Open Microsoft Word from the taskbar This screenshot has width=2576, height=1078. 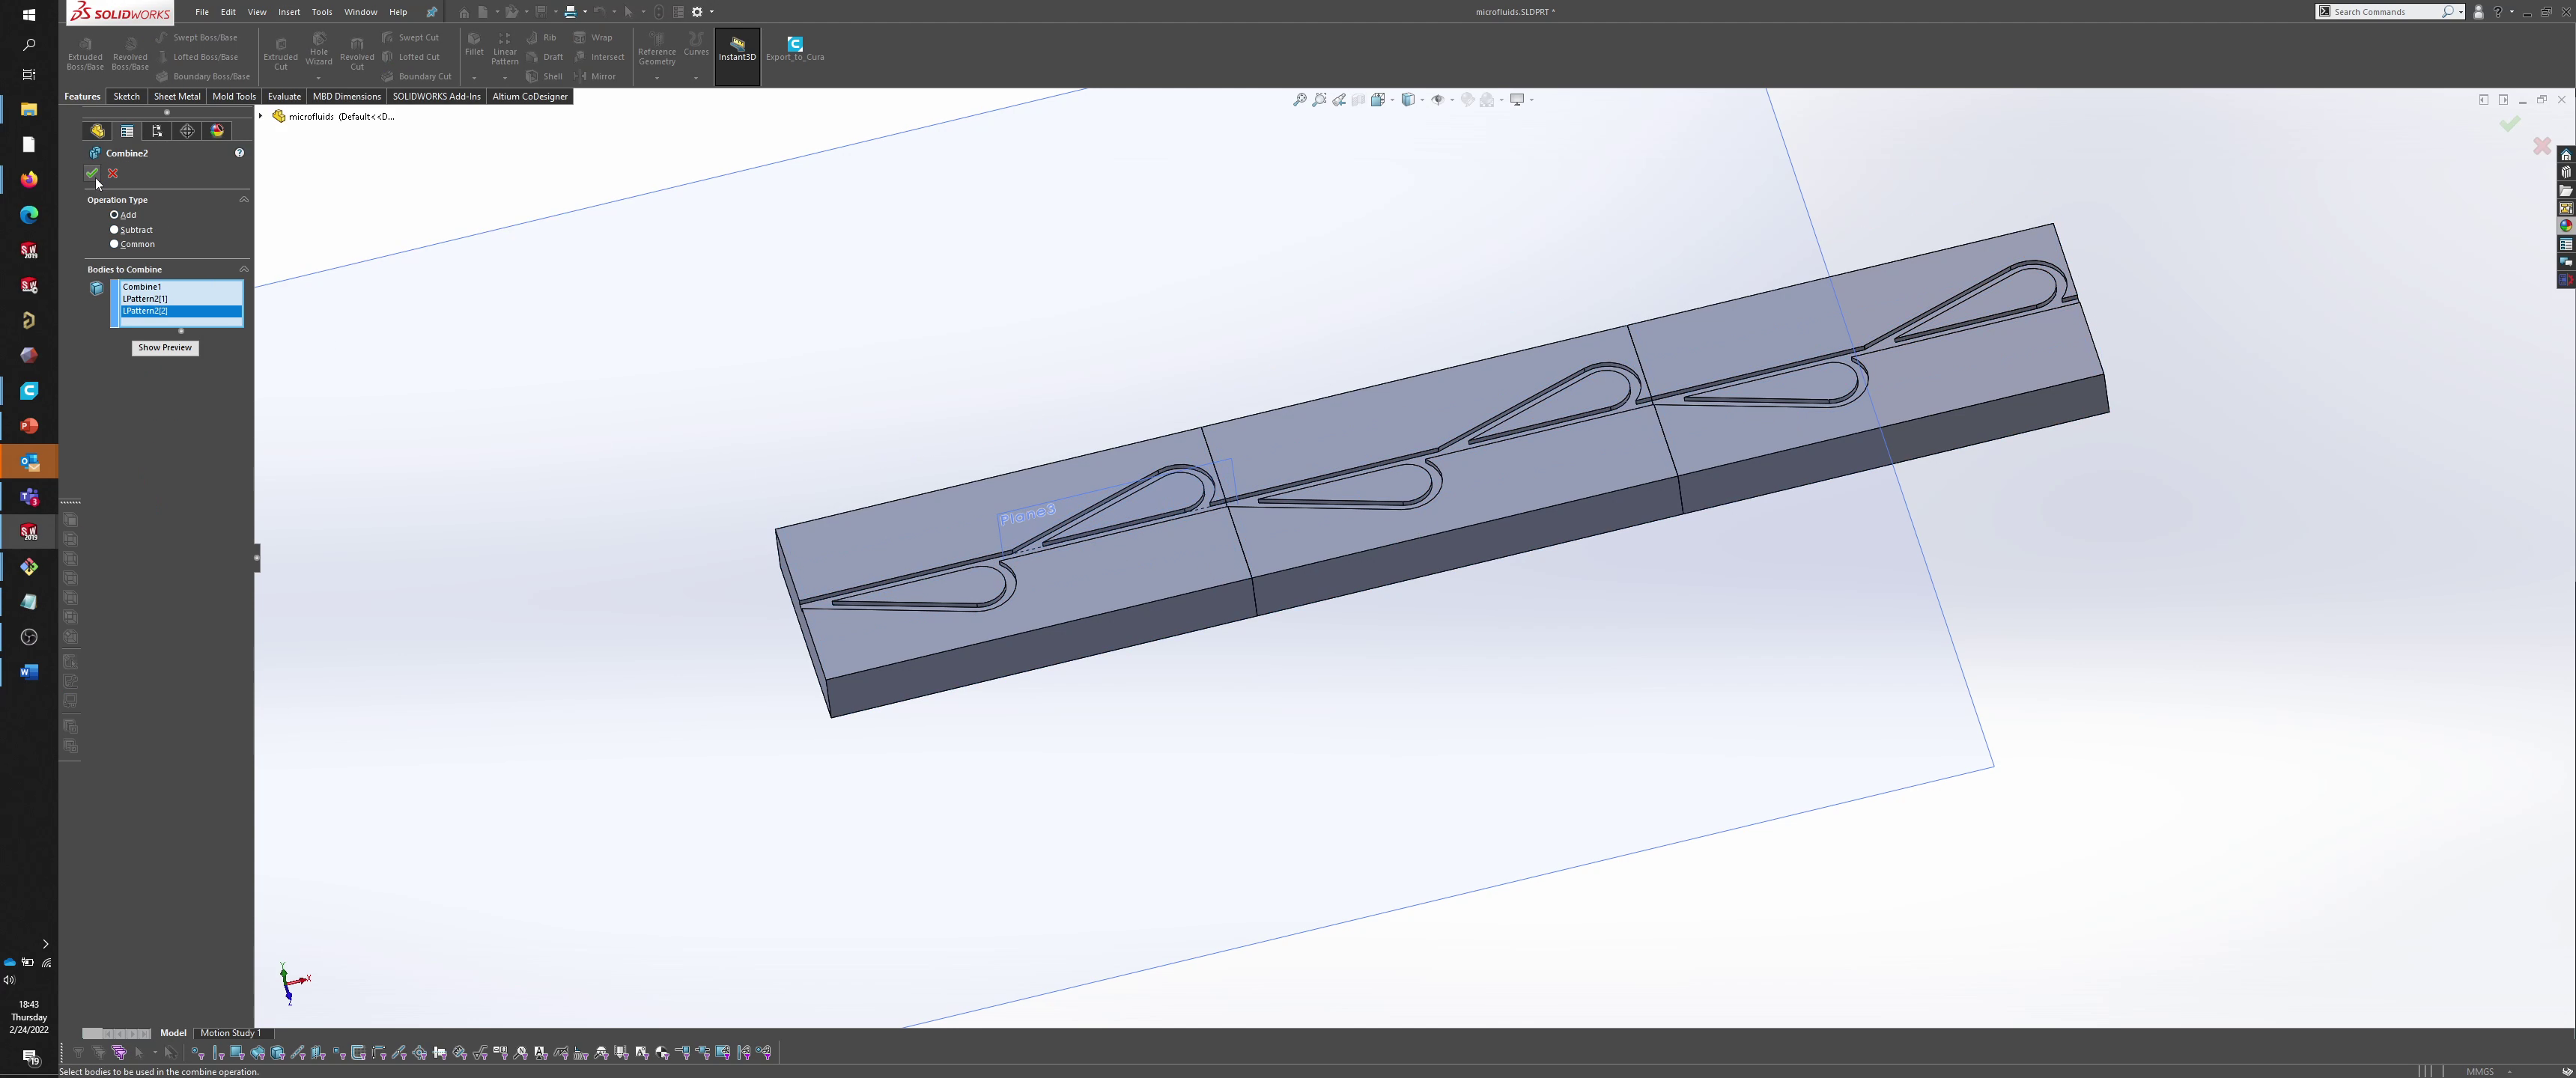(29, 672)
